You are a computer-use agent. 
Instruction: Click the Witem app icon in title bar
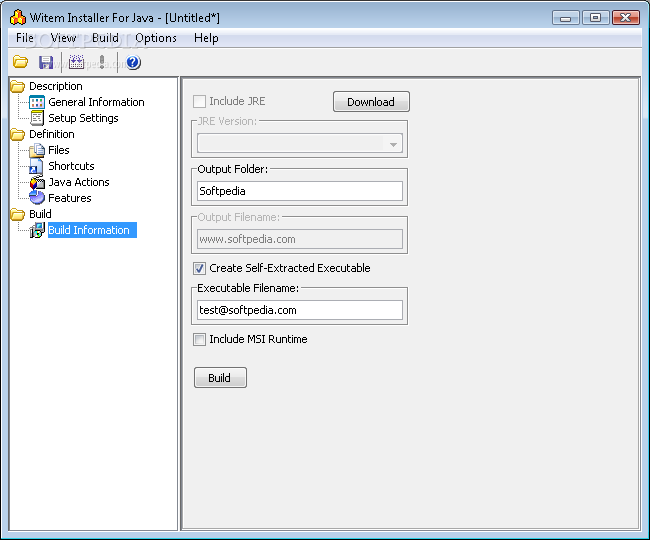point(18,17)
